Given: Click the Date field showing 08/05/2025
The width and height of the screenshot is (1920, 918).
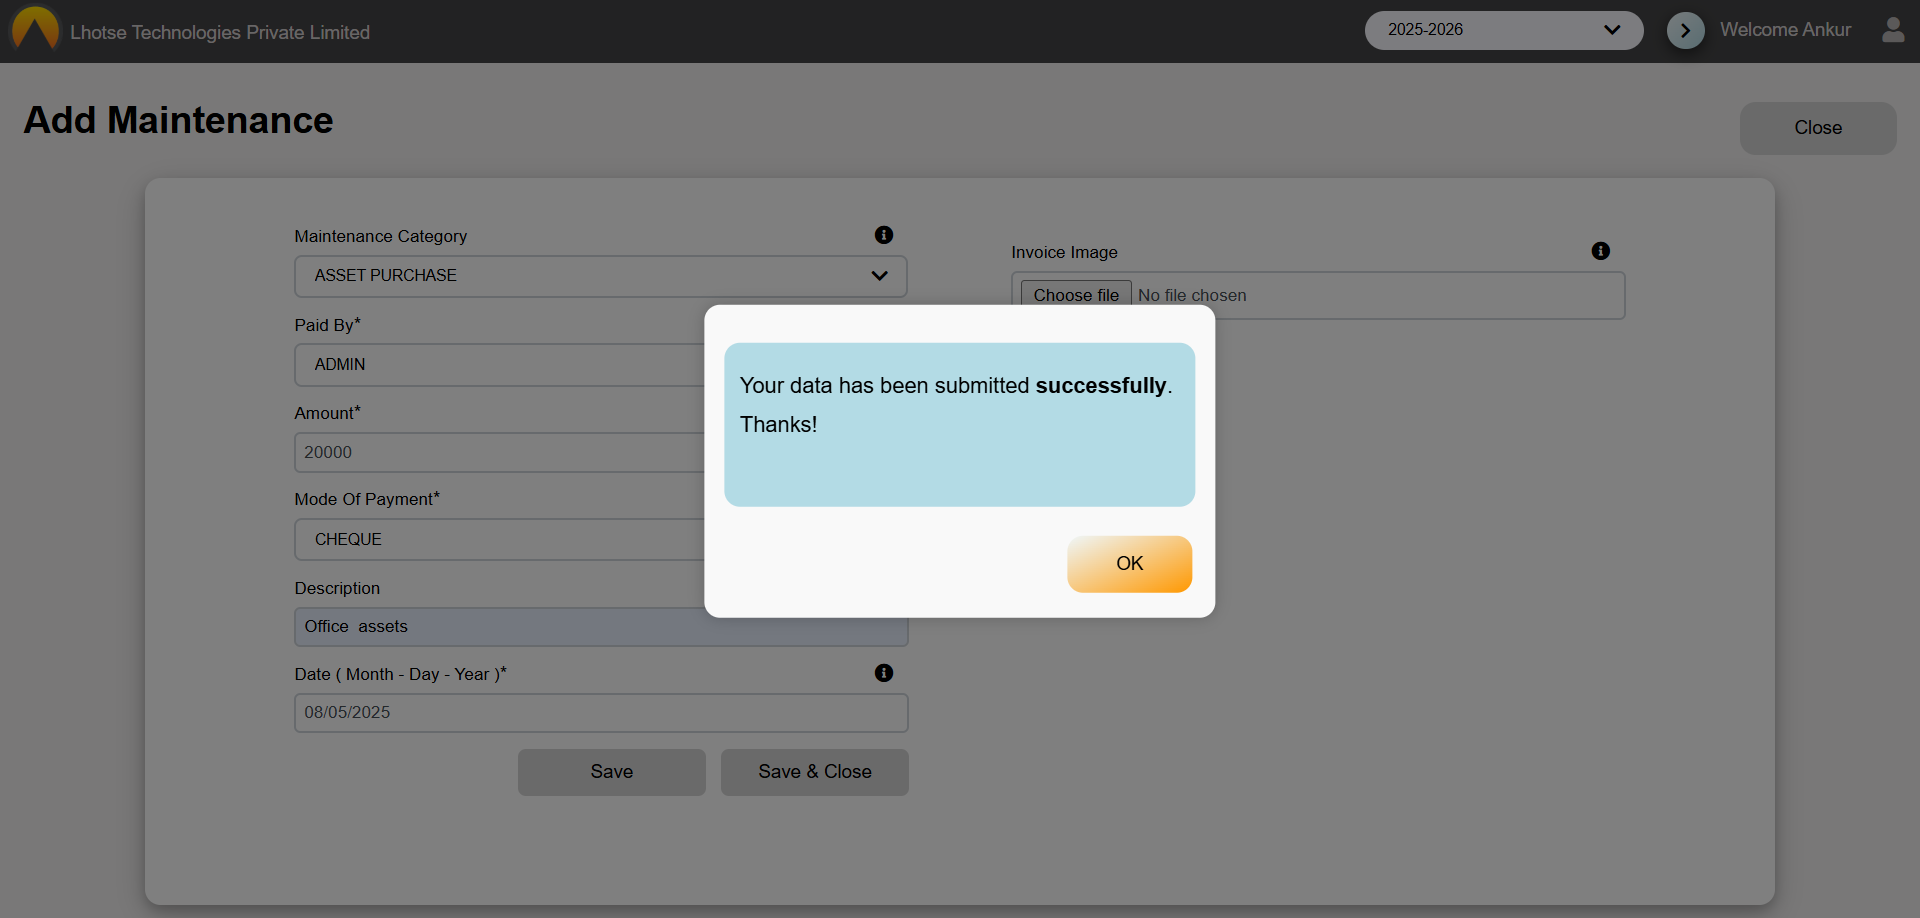Looking at the screenshot, I should pyautogui.click(x=601, y=713).
